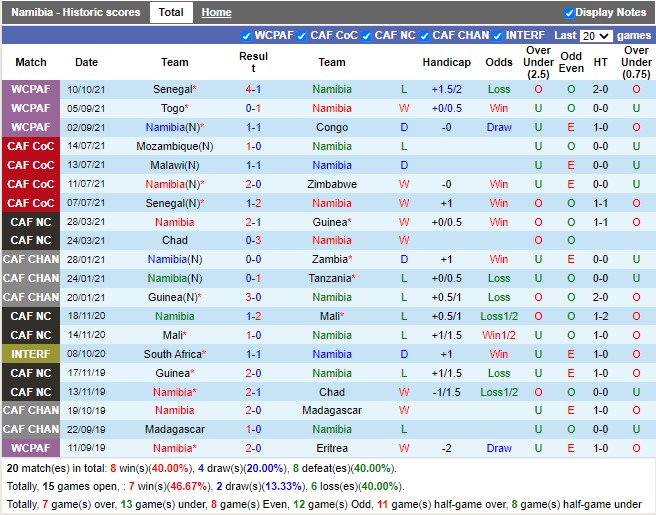This screenshot has width=656, height=515.
Task: Open South Africa team page link
Action: click(x=173, y=354)
